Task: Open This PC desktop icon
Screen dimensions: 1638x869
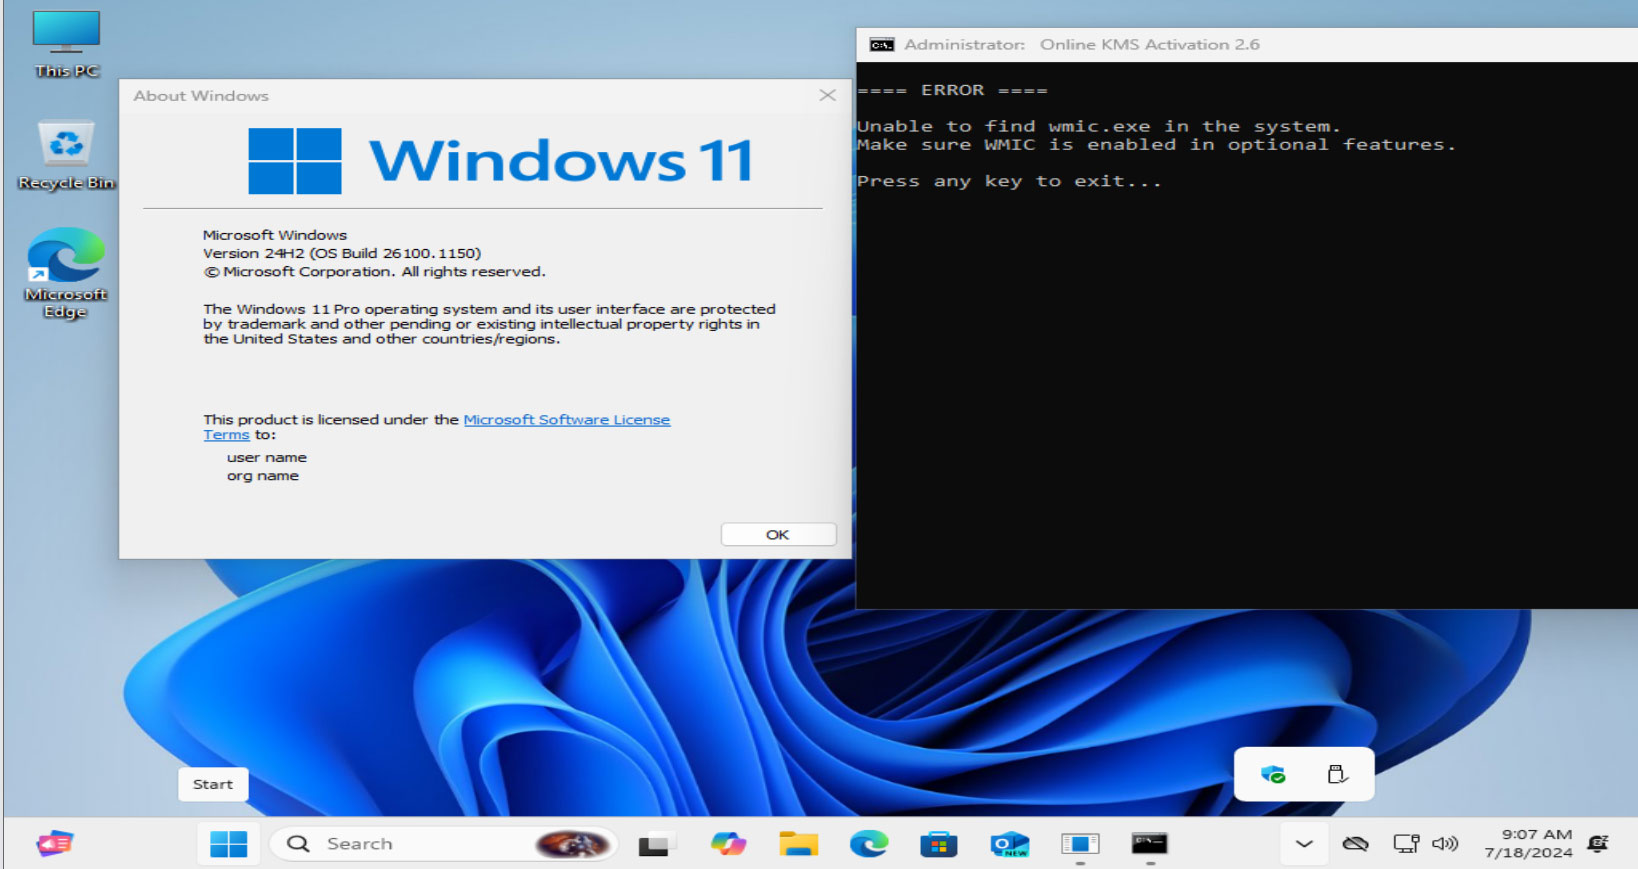Action: click(66, 44)
